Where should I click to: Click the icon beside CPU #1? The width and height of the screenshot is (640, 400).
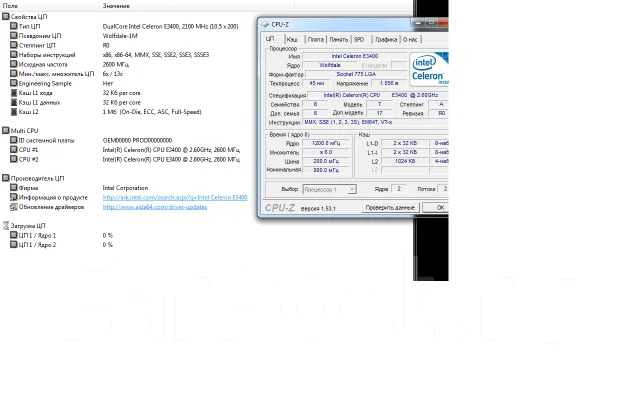click(x=13, y=149)
